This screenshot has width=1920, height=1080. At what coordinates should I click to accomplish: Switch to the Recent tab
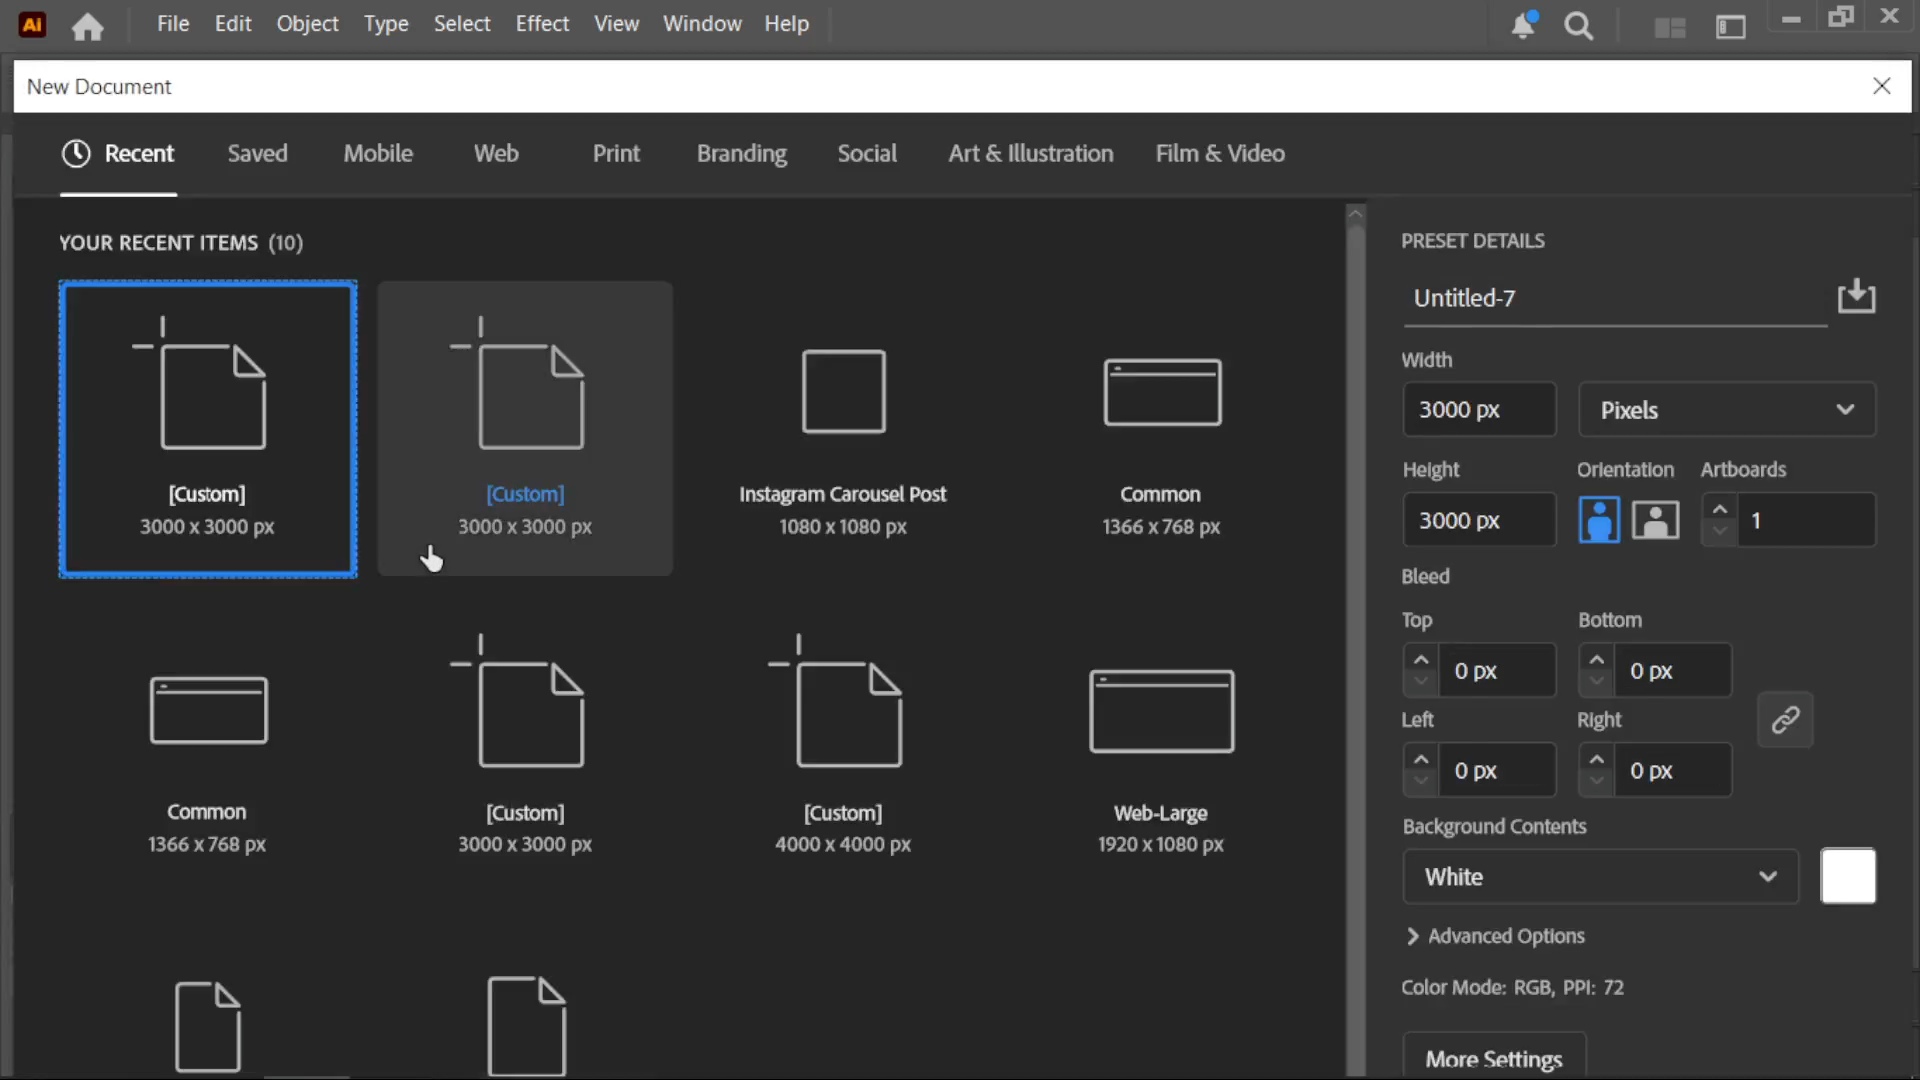pos(119,153)
